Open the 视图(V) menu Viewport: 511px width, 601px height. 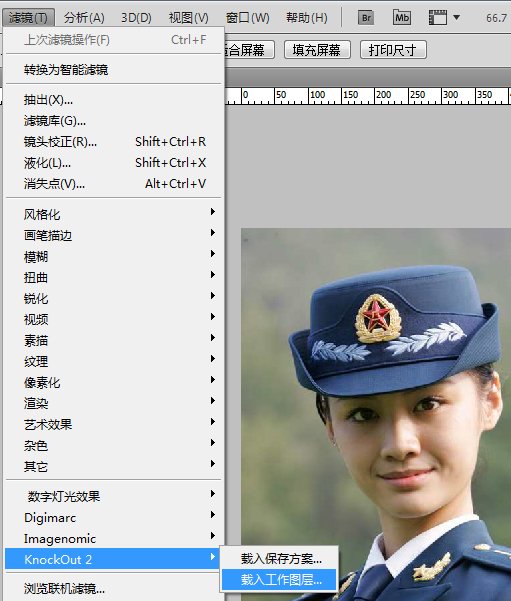coord(189,18)
